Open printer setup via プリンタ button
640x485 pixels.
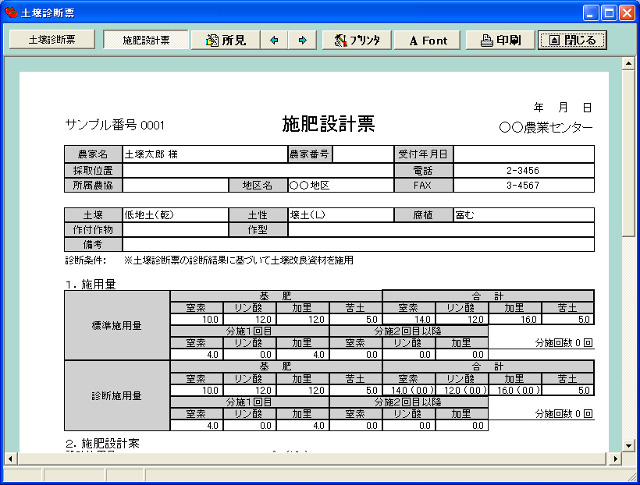(x=357, y=40)
